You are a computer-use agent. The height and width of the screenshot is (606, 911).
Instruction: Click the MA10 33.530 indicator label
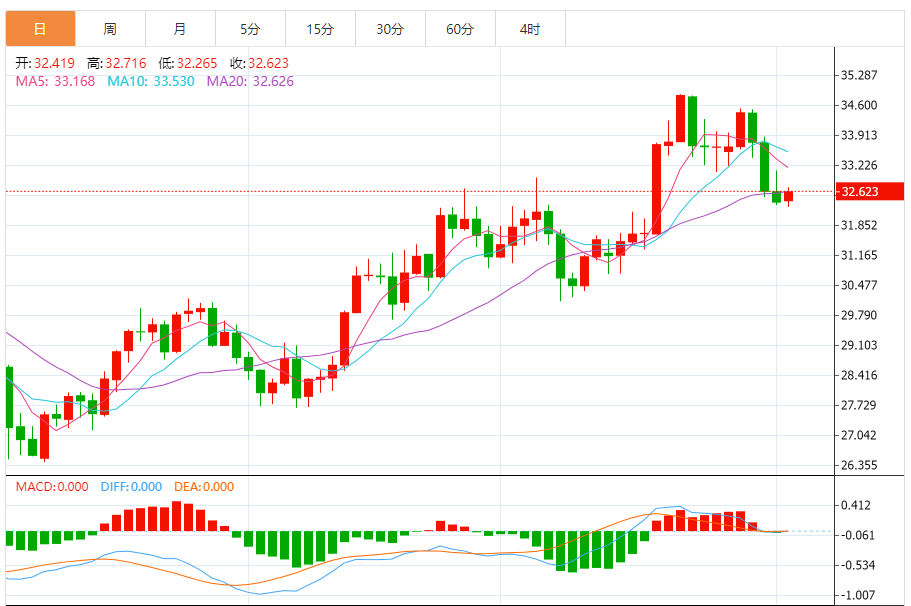pos(150,81)
